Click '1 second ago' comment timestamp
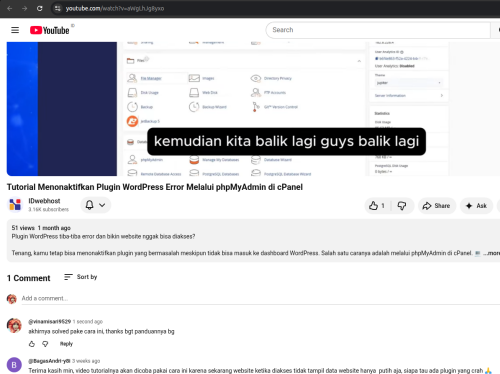This screenshot has height=374, width=500. tap(88, 322)
